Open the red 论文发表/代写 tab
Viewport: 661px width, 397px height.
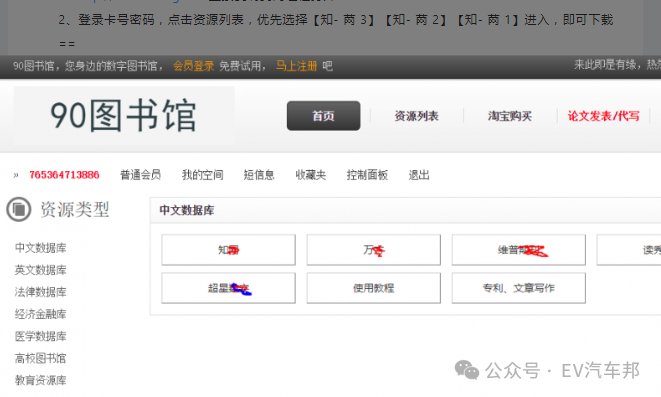point(603,116)
